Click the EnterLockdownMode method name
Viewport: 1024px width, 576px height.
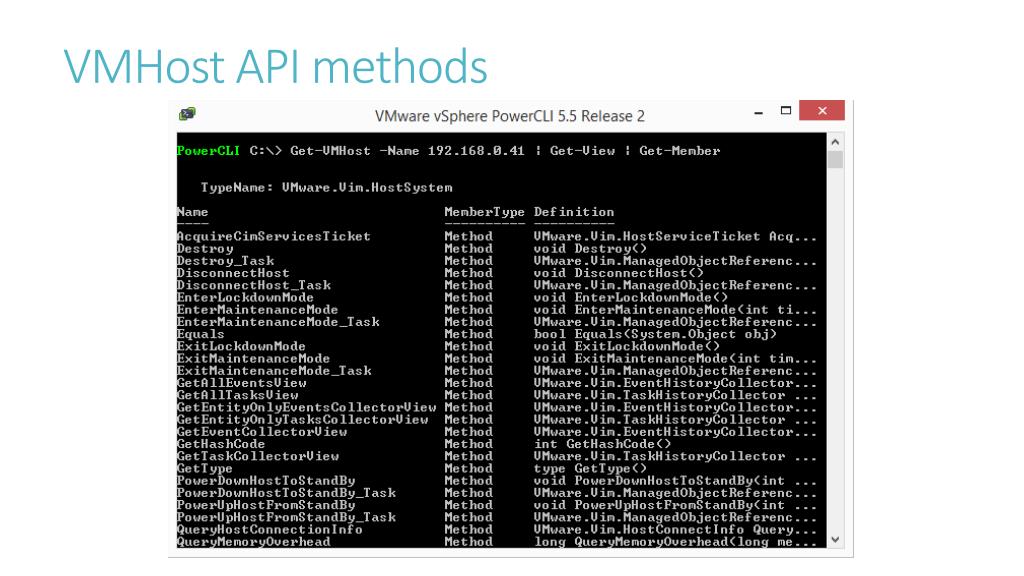[246, 298]
